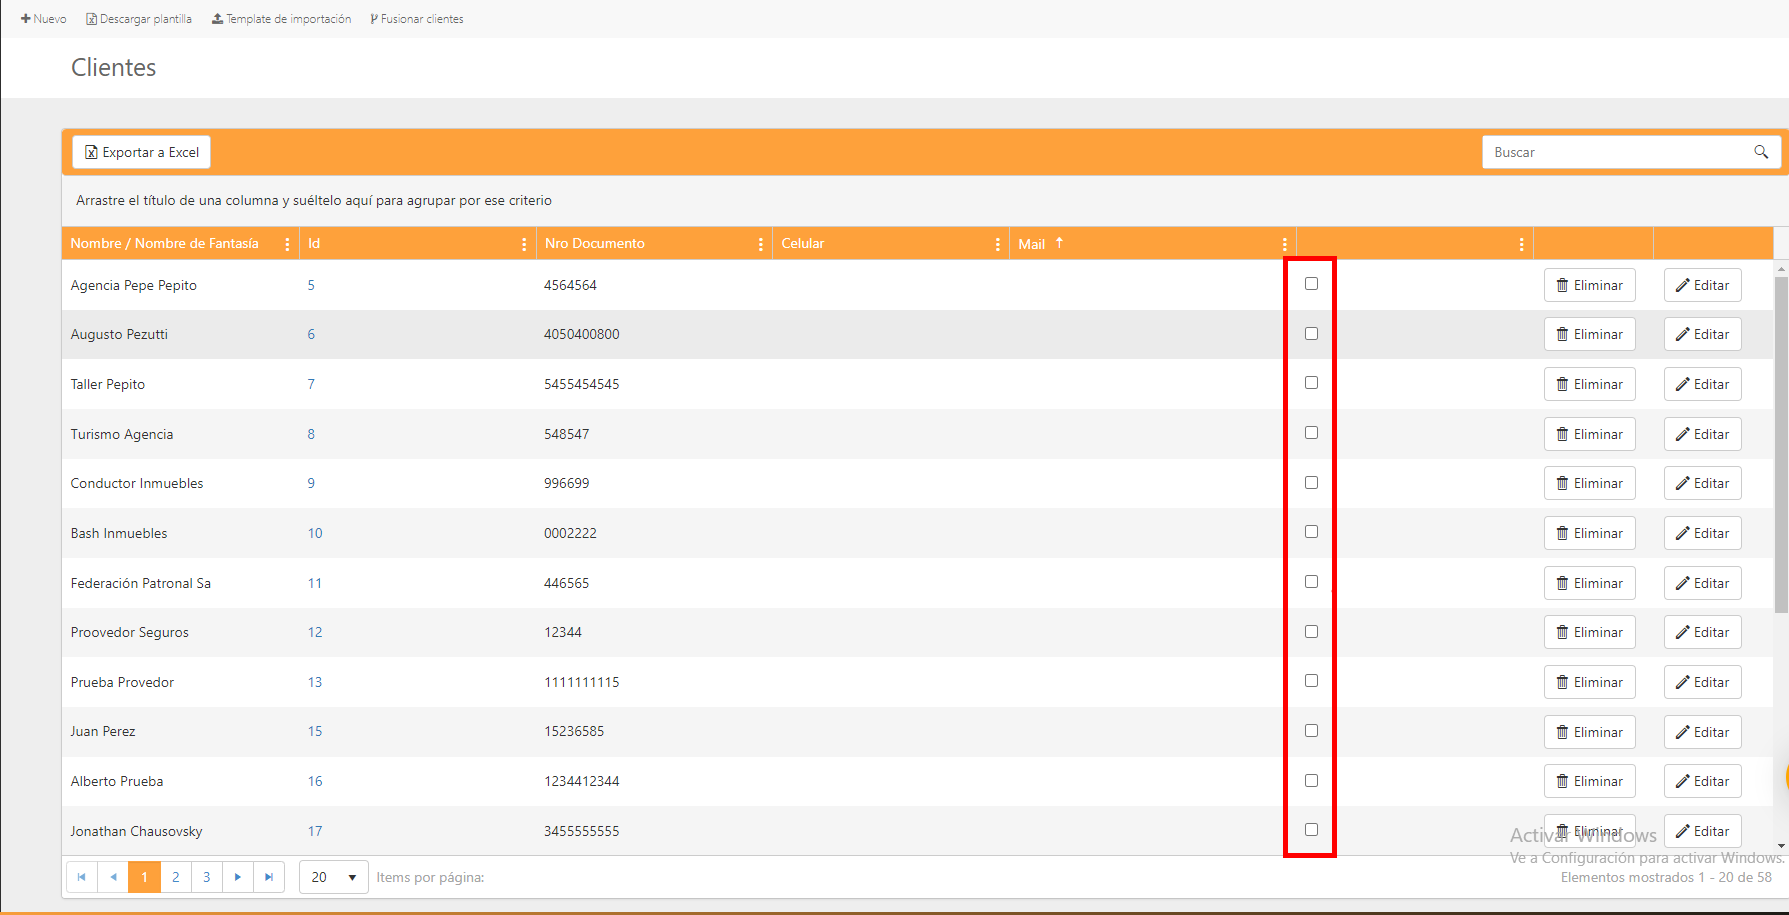Click the vertical scrollbar of the table
1789x915 pixels.
pyautogui.click(x=1781, y=440)
